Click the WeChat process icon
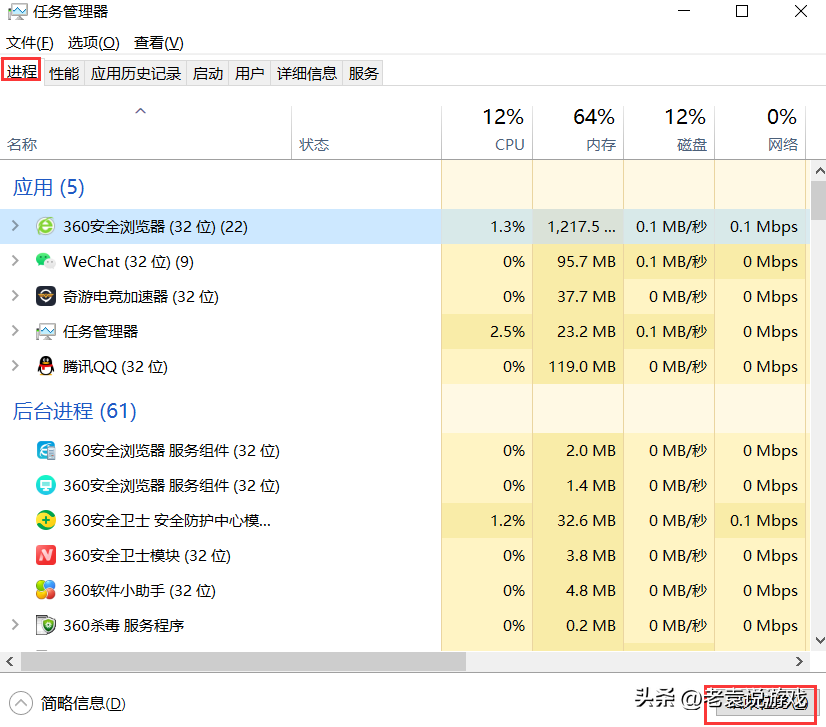Screen dimensions: 826x727 [x=45, y=262]
